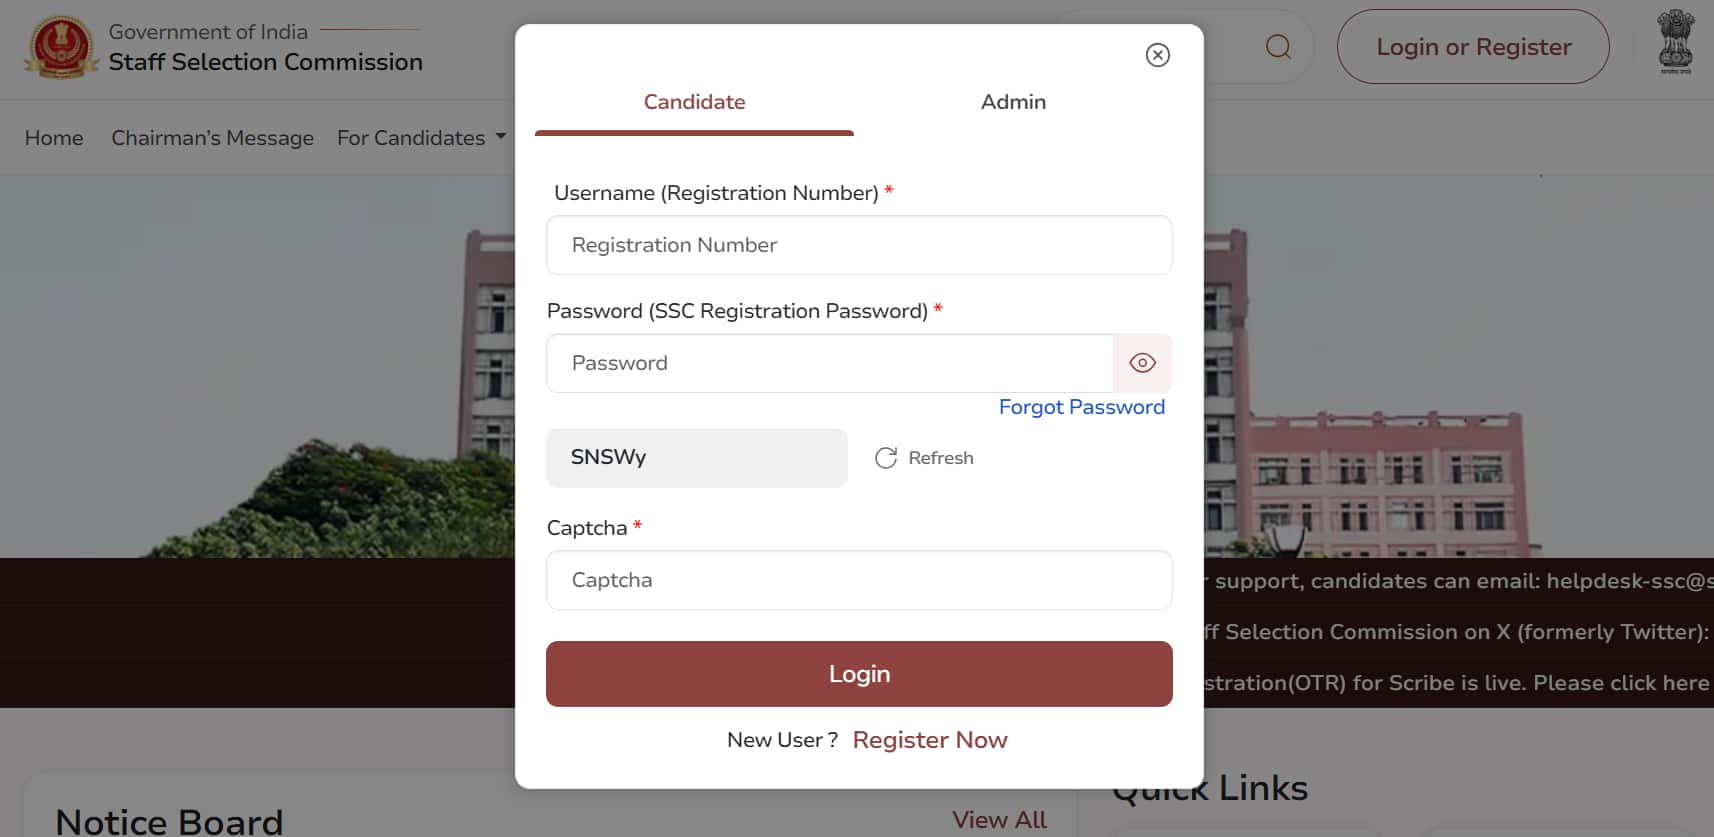Click the search magnifier icon
Screen dimensions: 1714x837
coord(1277,46)
